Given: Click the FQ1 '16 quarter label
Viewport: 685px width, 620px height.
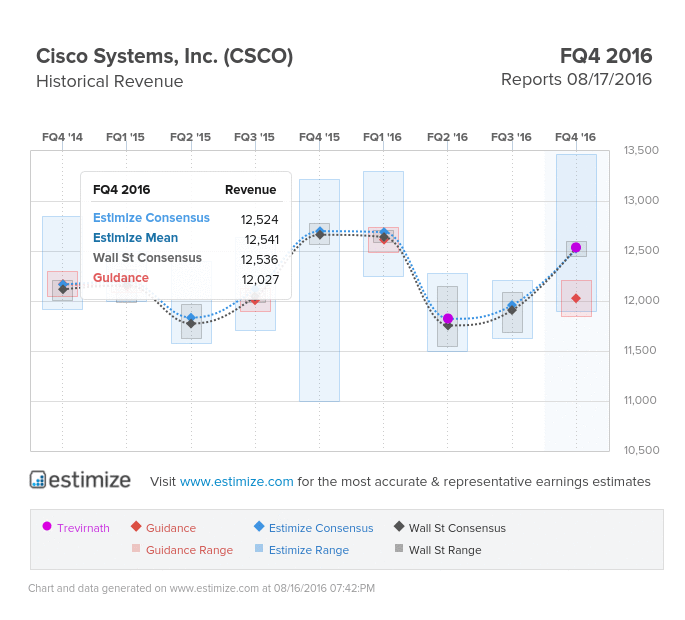Looking at the screenshot, I should (382, 137).
